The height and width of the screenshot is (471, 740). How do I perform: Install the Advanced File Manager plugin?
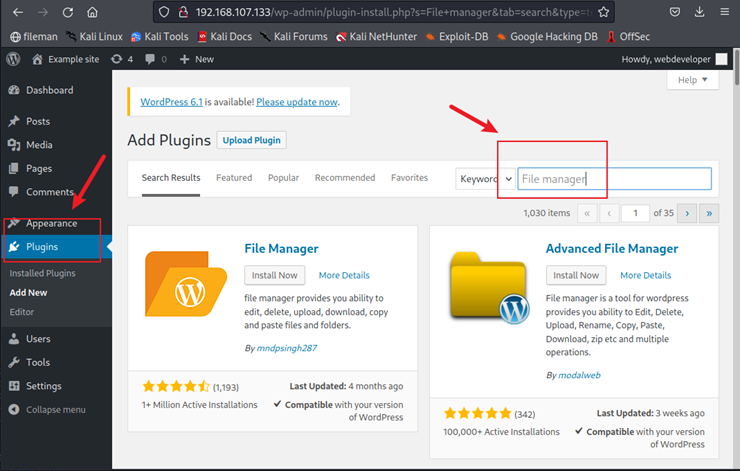pos(576,275)
